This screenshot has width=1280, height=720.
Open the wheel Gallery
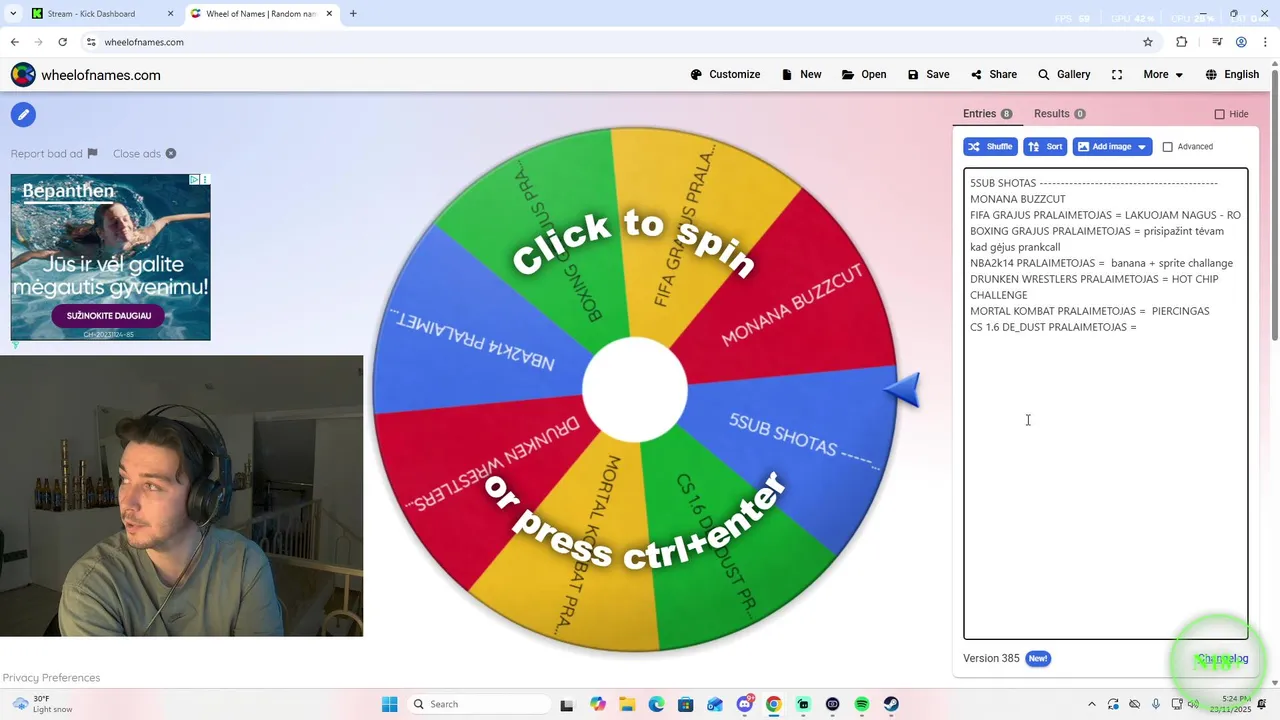(x=1064, y=75)
